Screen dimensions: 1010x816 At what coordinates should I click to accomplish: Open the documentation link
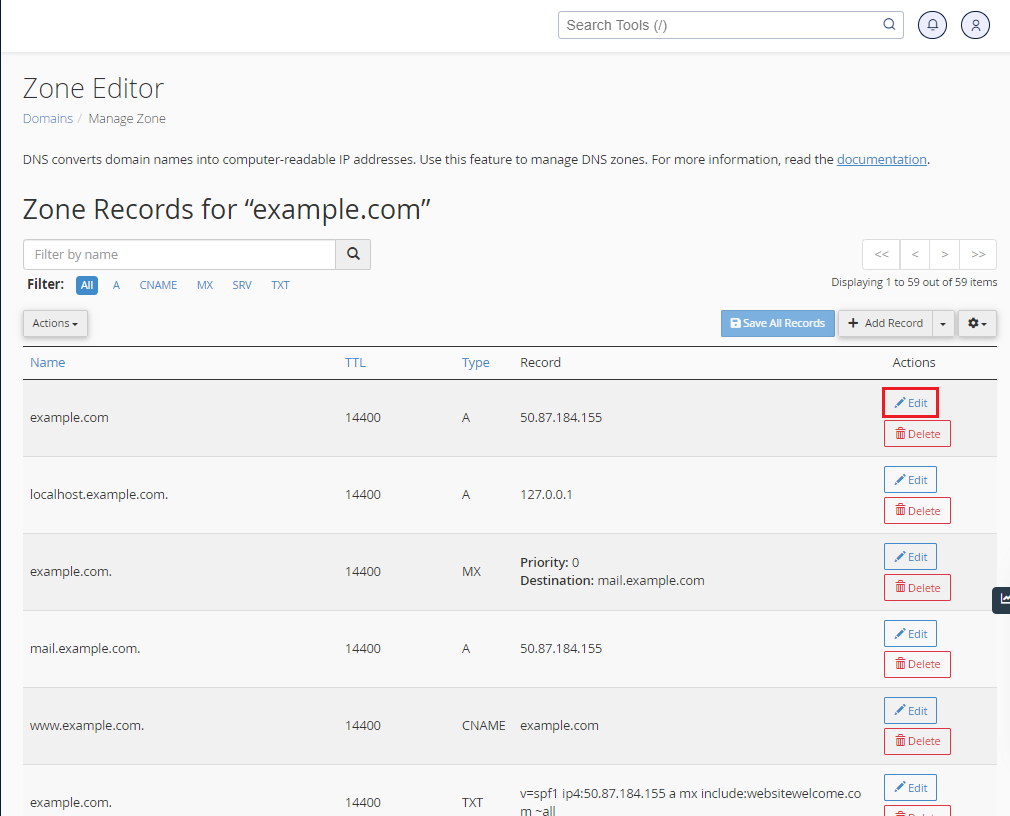tap(881, 159)
